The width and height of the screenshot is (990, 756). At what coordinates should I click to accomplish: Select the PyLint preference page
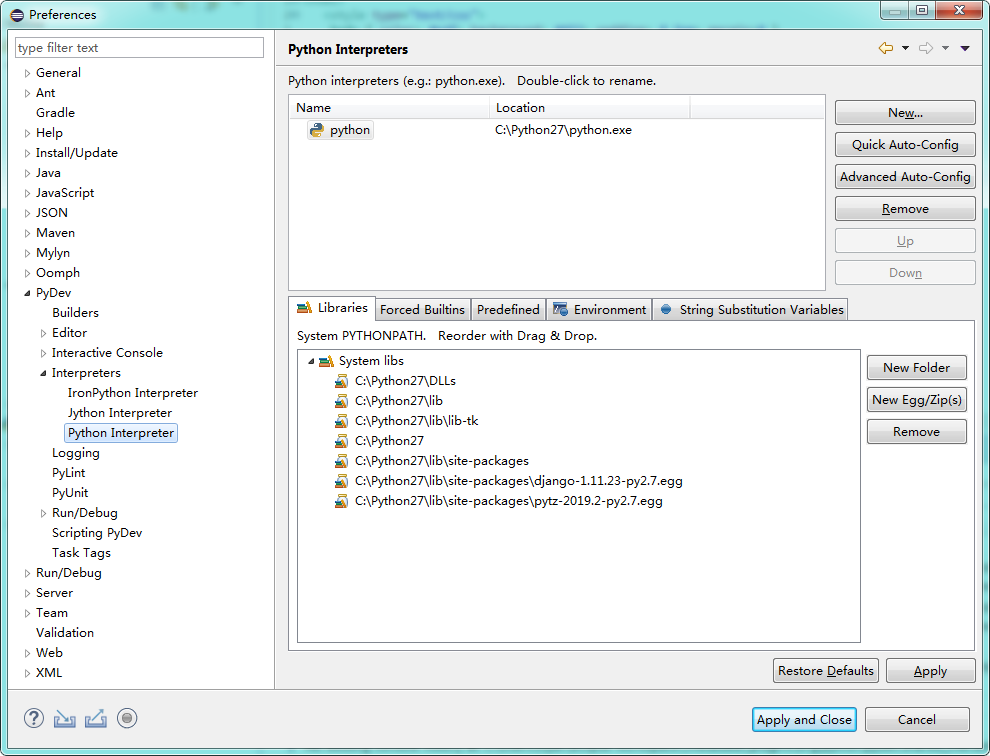coord(68,473)
